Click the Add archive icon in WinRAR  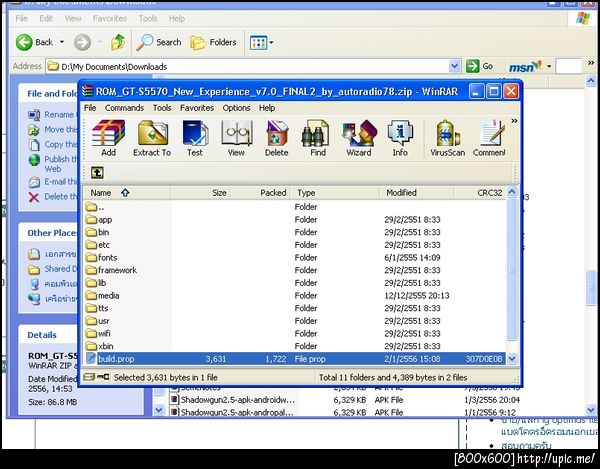(x=108, y=138)
